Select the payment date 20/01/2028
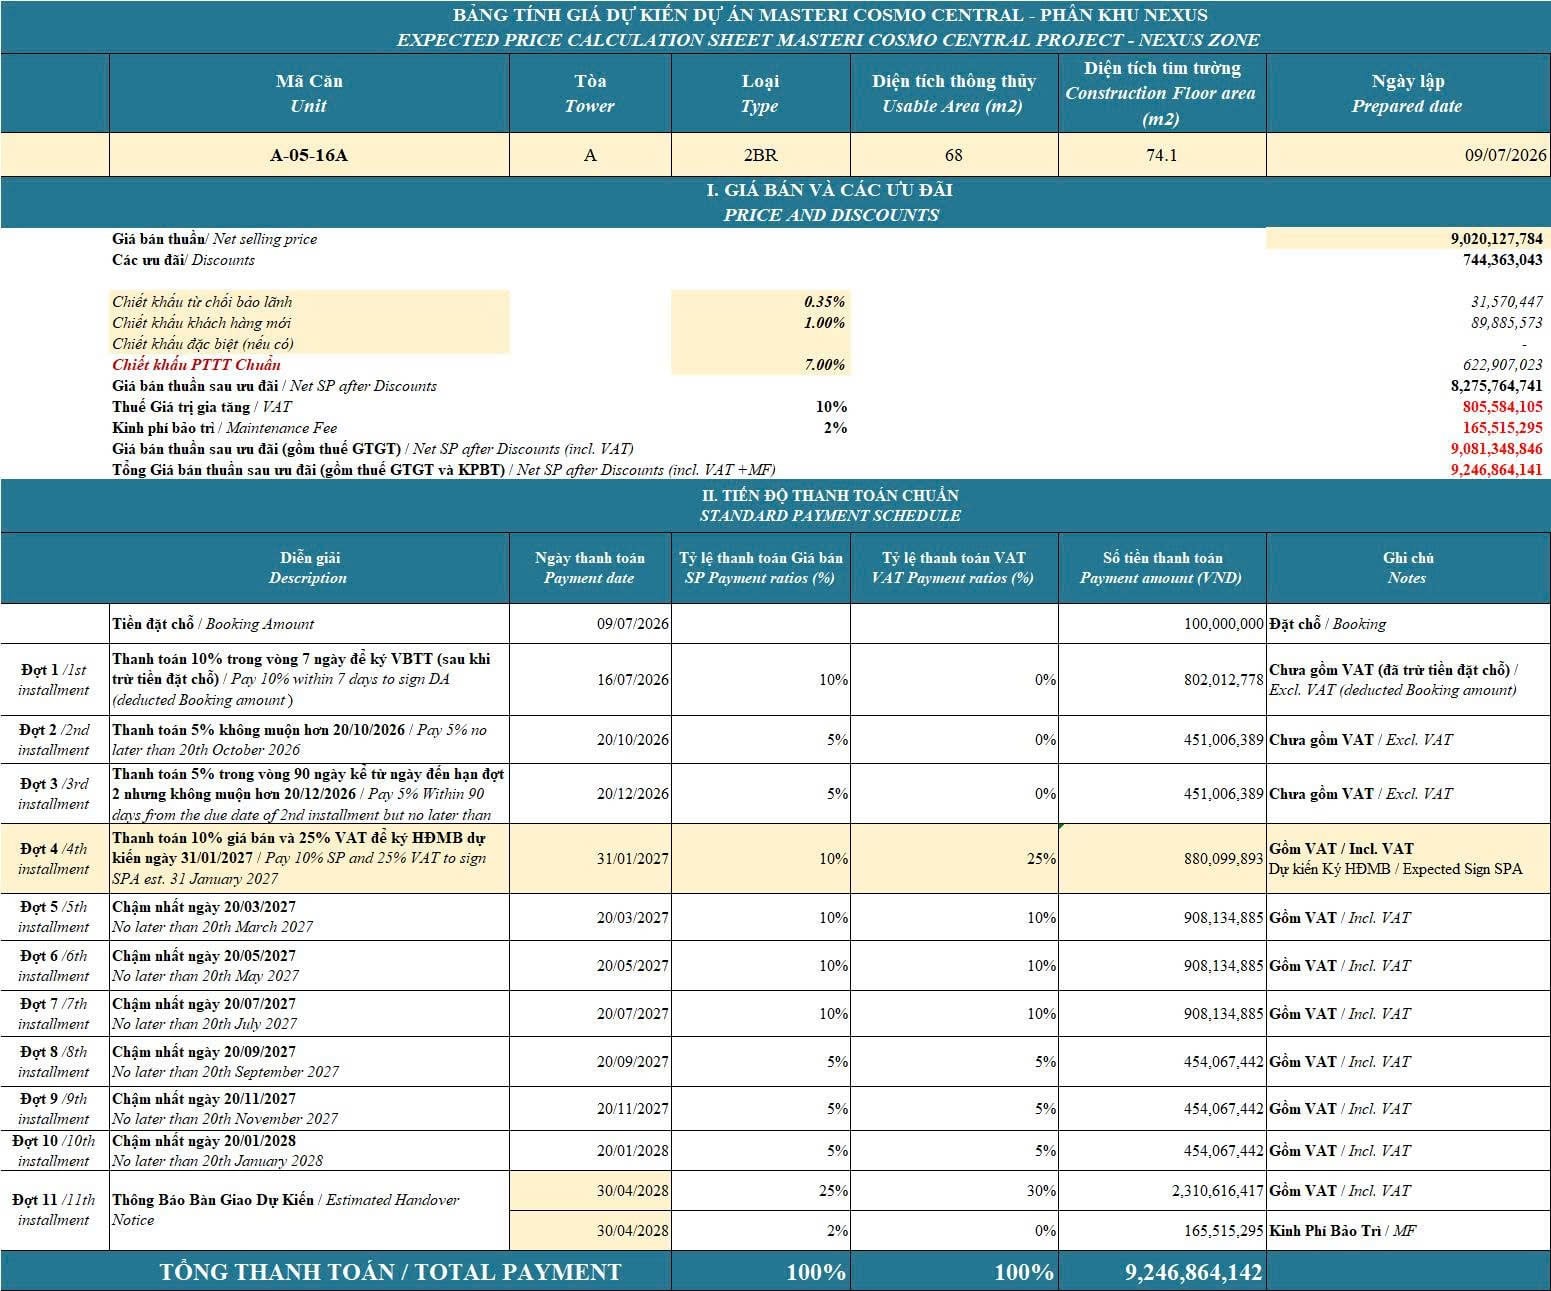The height and width of the screenshot is (1291, 1551). (633, 1151)
